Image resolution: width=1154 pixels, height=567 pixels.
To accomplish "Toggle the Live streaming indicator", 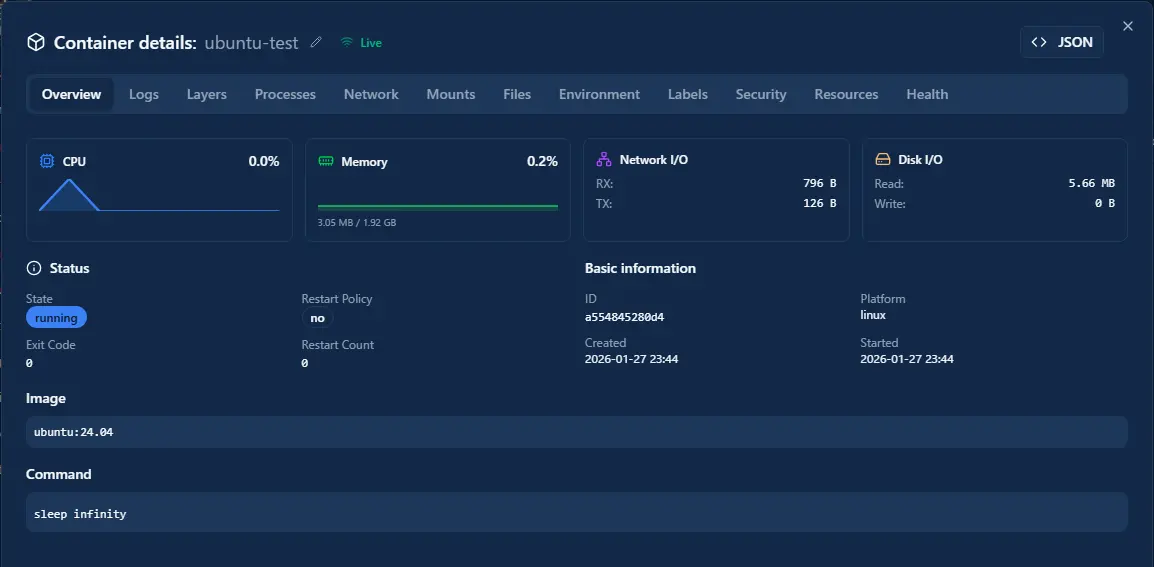I will click(361, 43).
